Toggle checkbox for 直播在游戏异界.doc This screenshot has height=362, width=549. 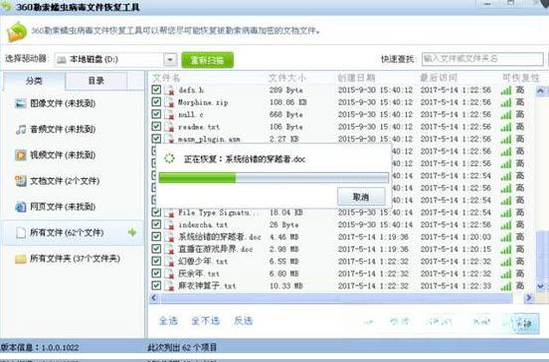156,249
